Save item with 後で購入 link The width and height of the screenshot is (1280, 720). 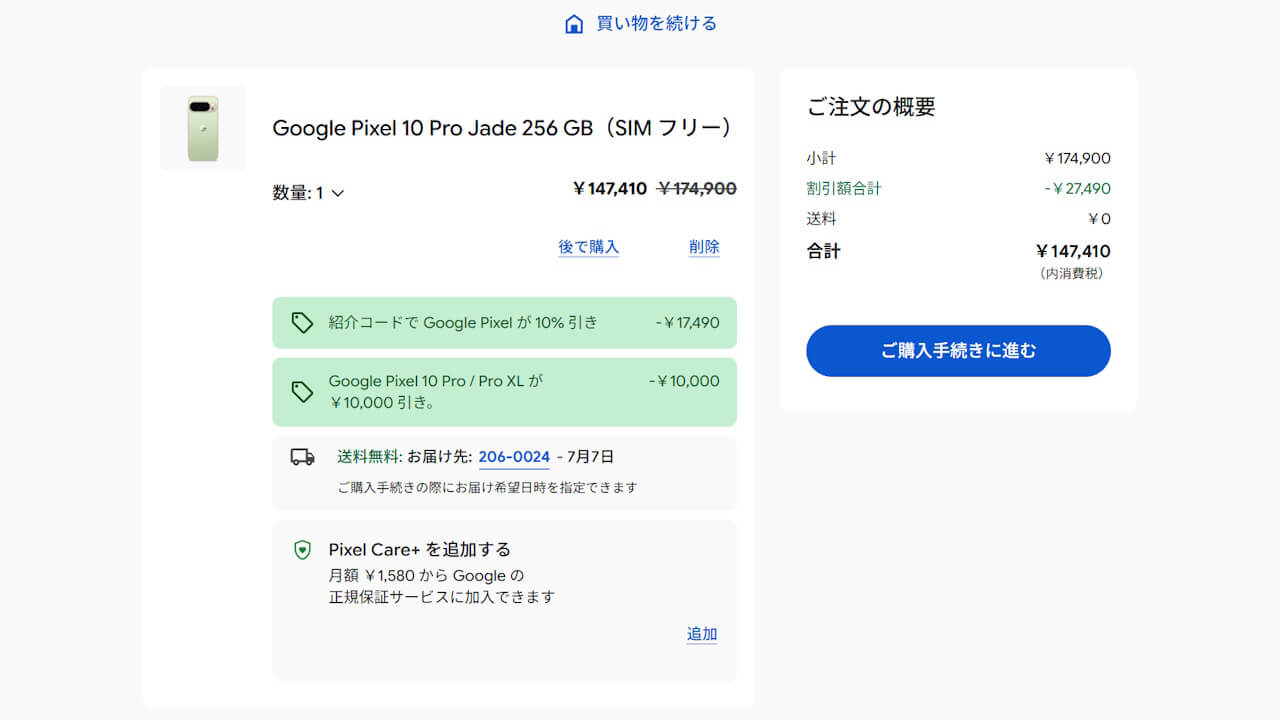(x=589, y=247)
